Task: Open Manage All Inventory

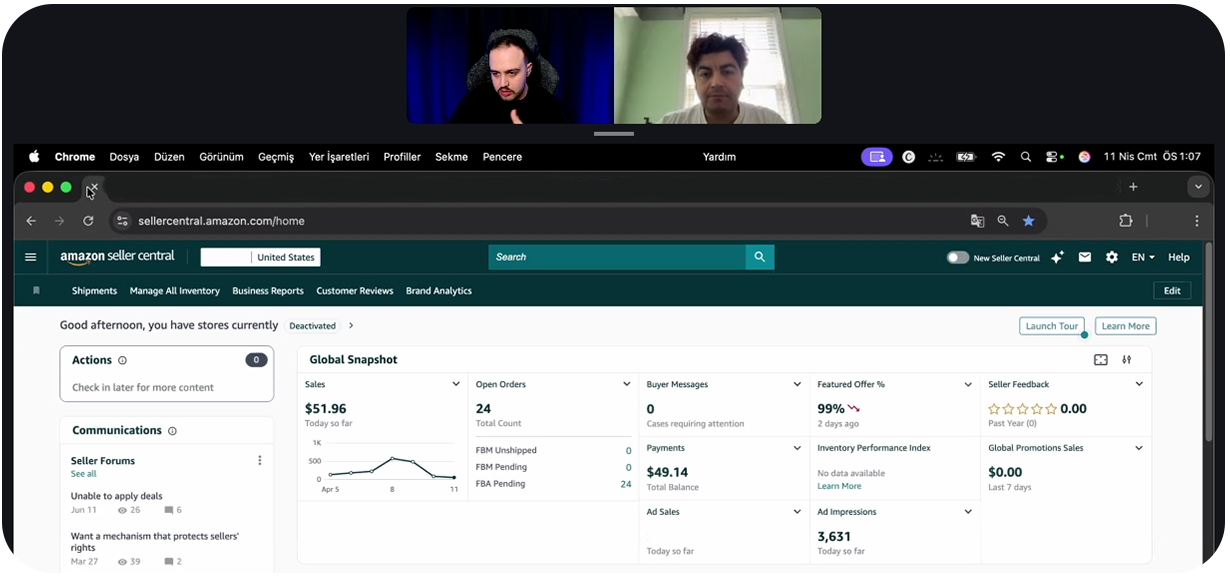Action: pyautogui.click(x=175, y=291)
